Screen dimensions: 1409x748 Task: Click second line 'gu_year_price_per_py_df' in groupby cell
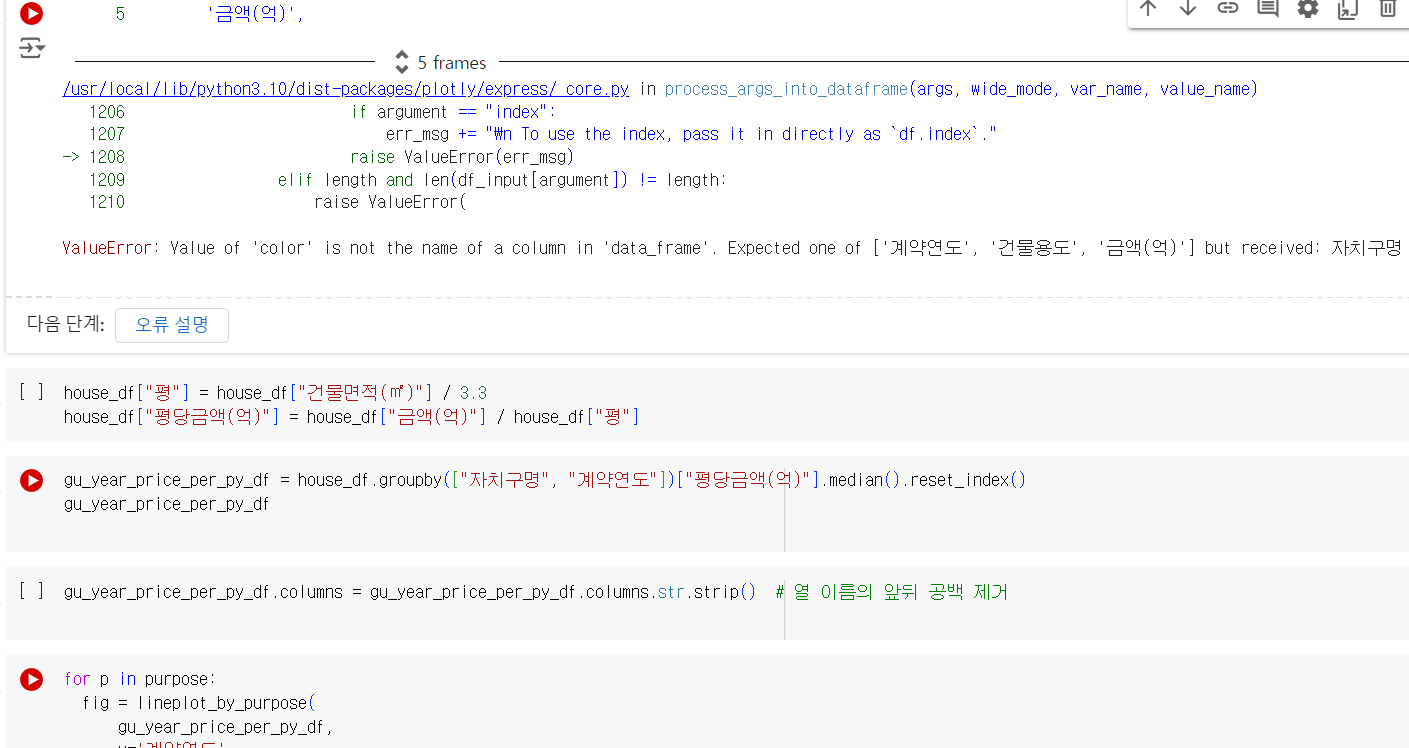click(x=166, y=504)
